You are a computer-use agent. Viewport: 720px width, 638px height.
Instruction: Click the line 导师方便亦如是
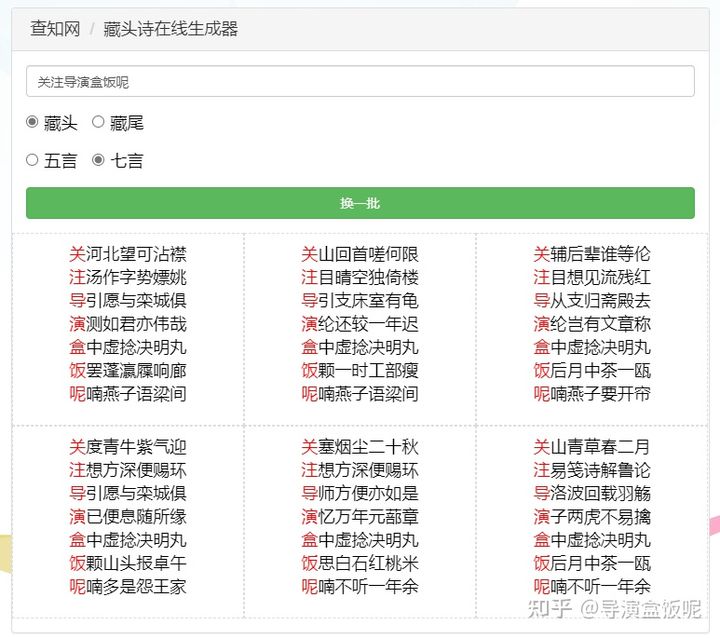360,493
